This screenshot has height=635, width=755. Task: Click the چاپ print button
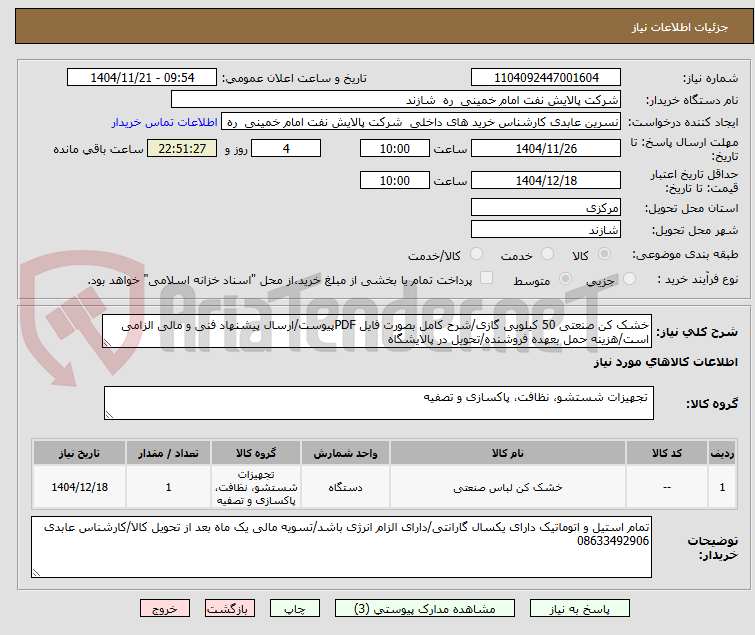[x=295, y=609]
